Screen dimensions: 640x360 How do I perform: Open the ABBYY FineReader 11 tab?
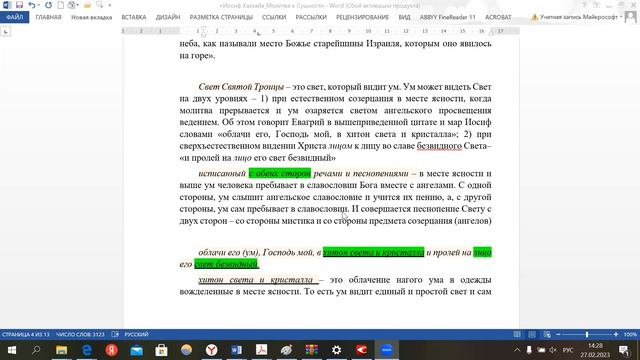[447, 17]
